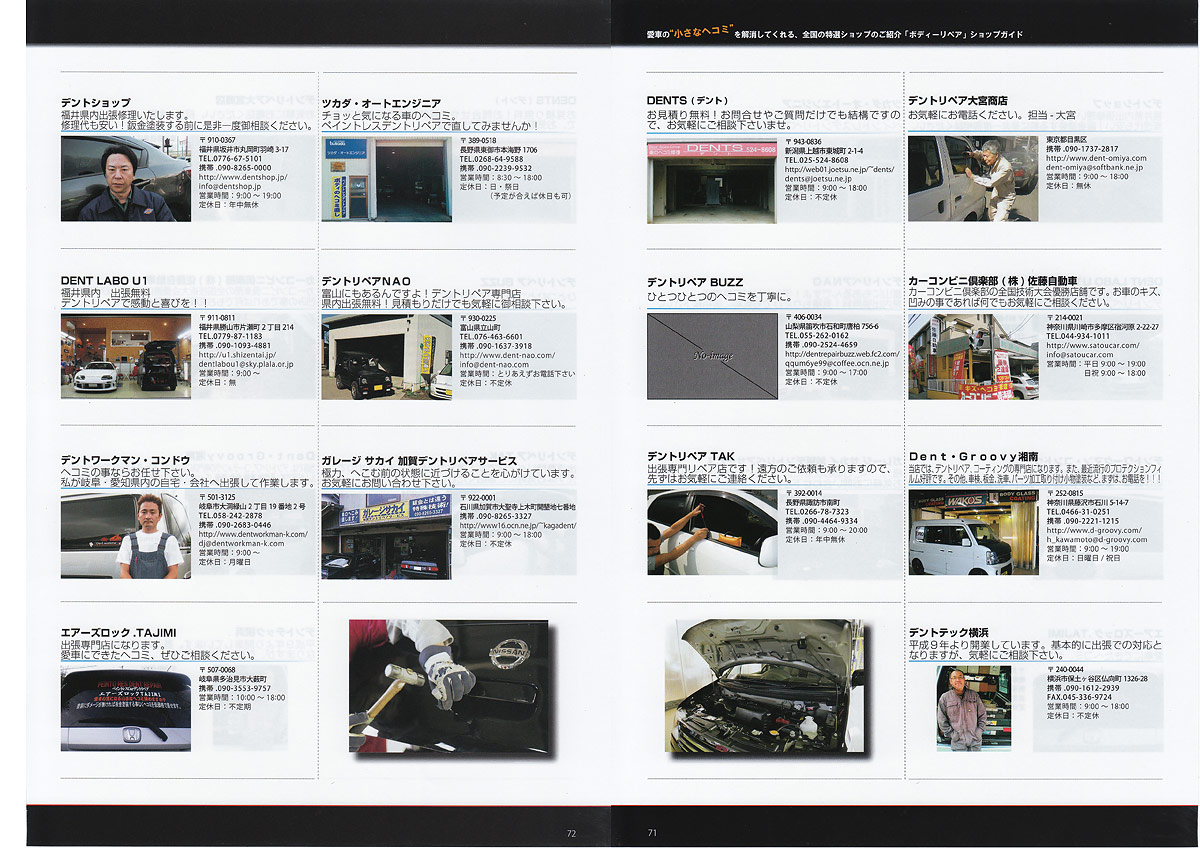The width and height of the screenshot is (1200, 848).
Task: Open the www.dent-omiya.com link
Action: (x=1095, y=158)
